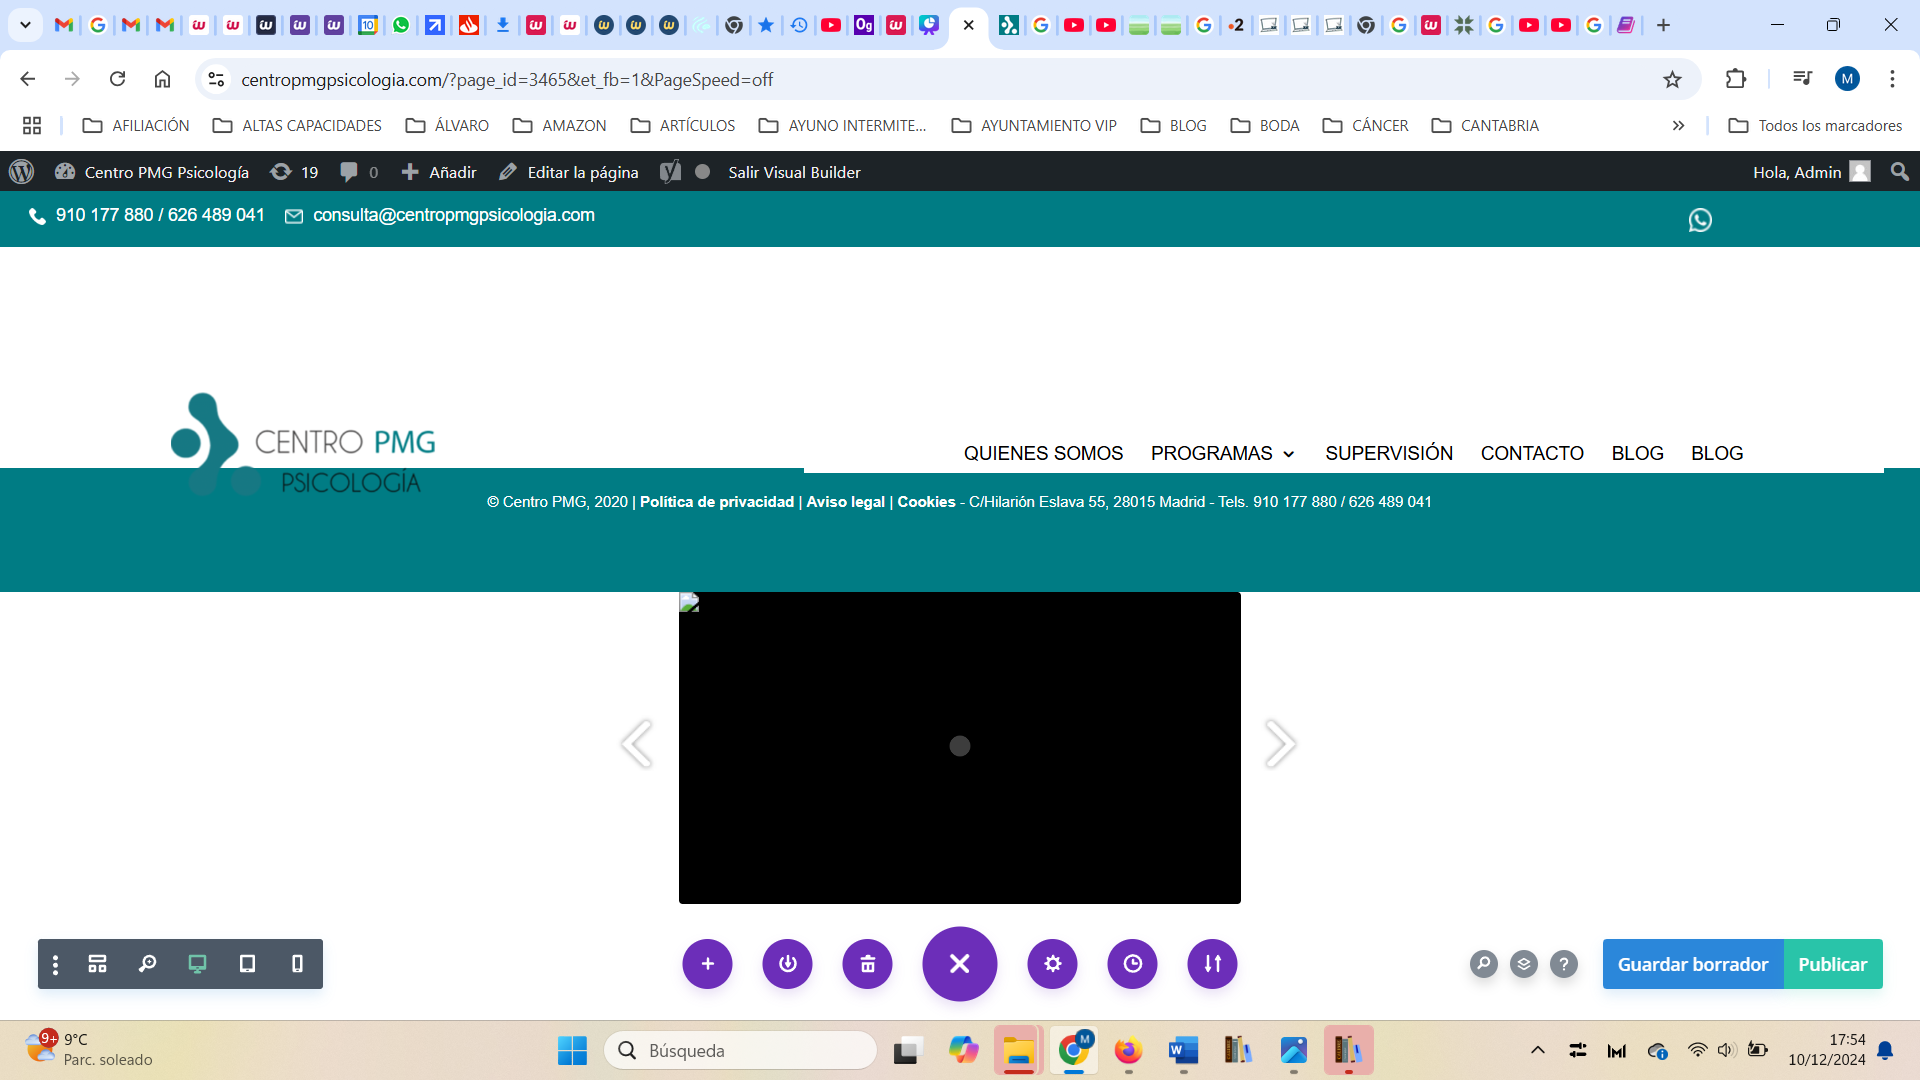Click the 19 updates icon

tap(294, 172)
